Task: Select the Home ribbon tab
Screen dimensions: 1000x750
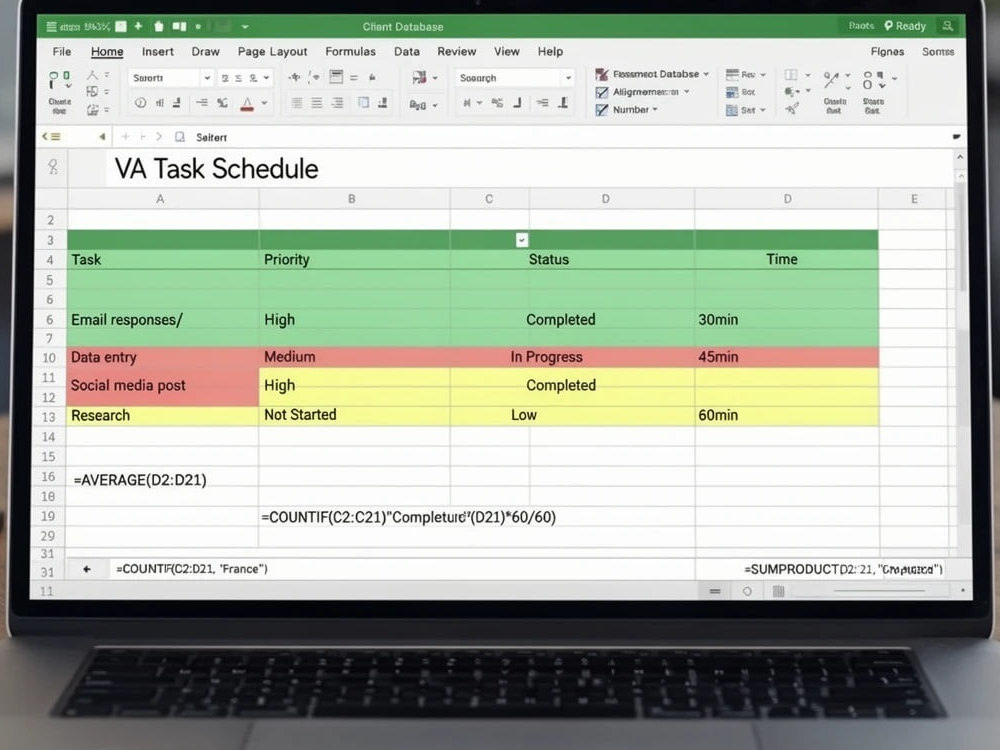Action: point(107,52)
